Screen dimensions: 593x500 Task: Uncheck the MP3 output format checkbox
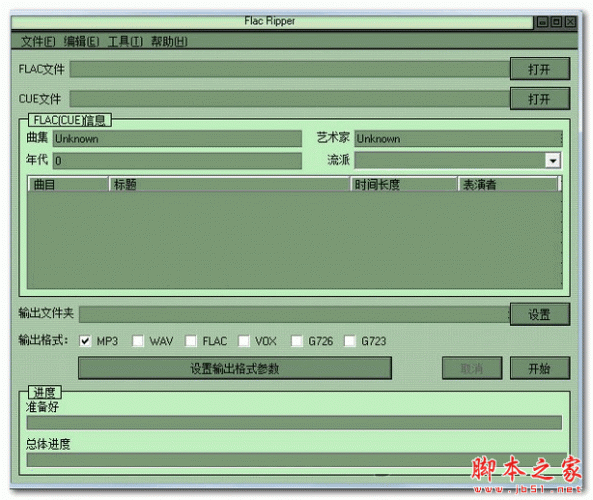85,341
